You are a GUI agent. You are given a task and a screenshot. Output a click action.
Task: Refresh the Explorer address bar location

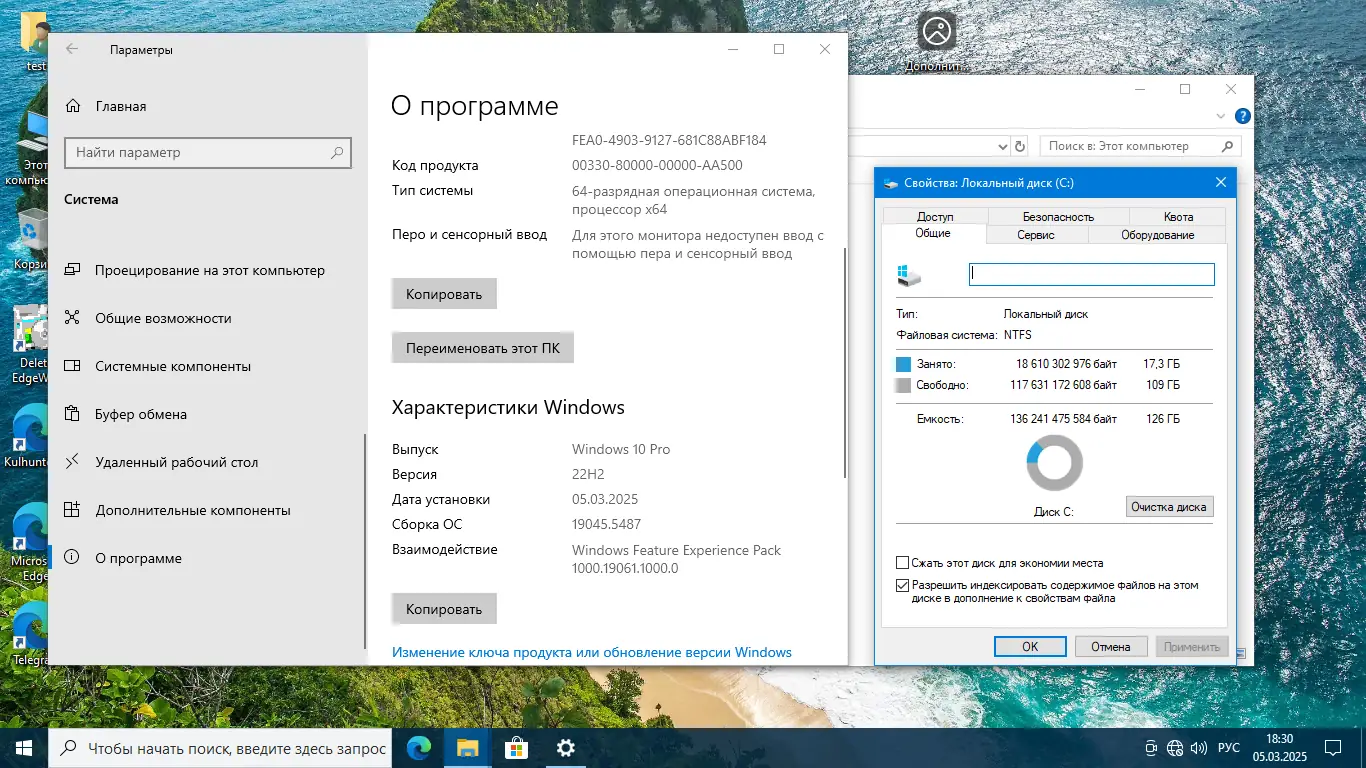(x=1020, y=146)
